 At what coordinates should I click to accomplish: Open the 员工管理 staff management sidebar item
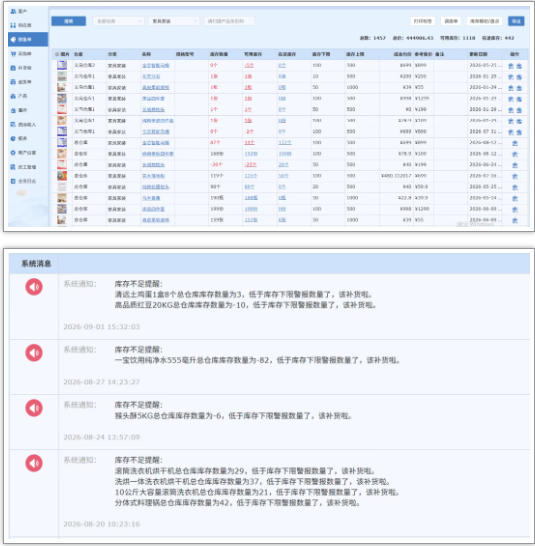(x=23, y=167)
